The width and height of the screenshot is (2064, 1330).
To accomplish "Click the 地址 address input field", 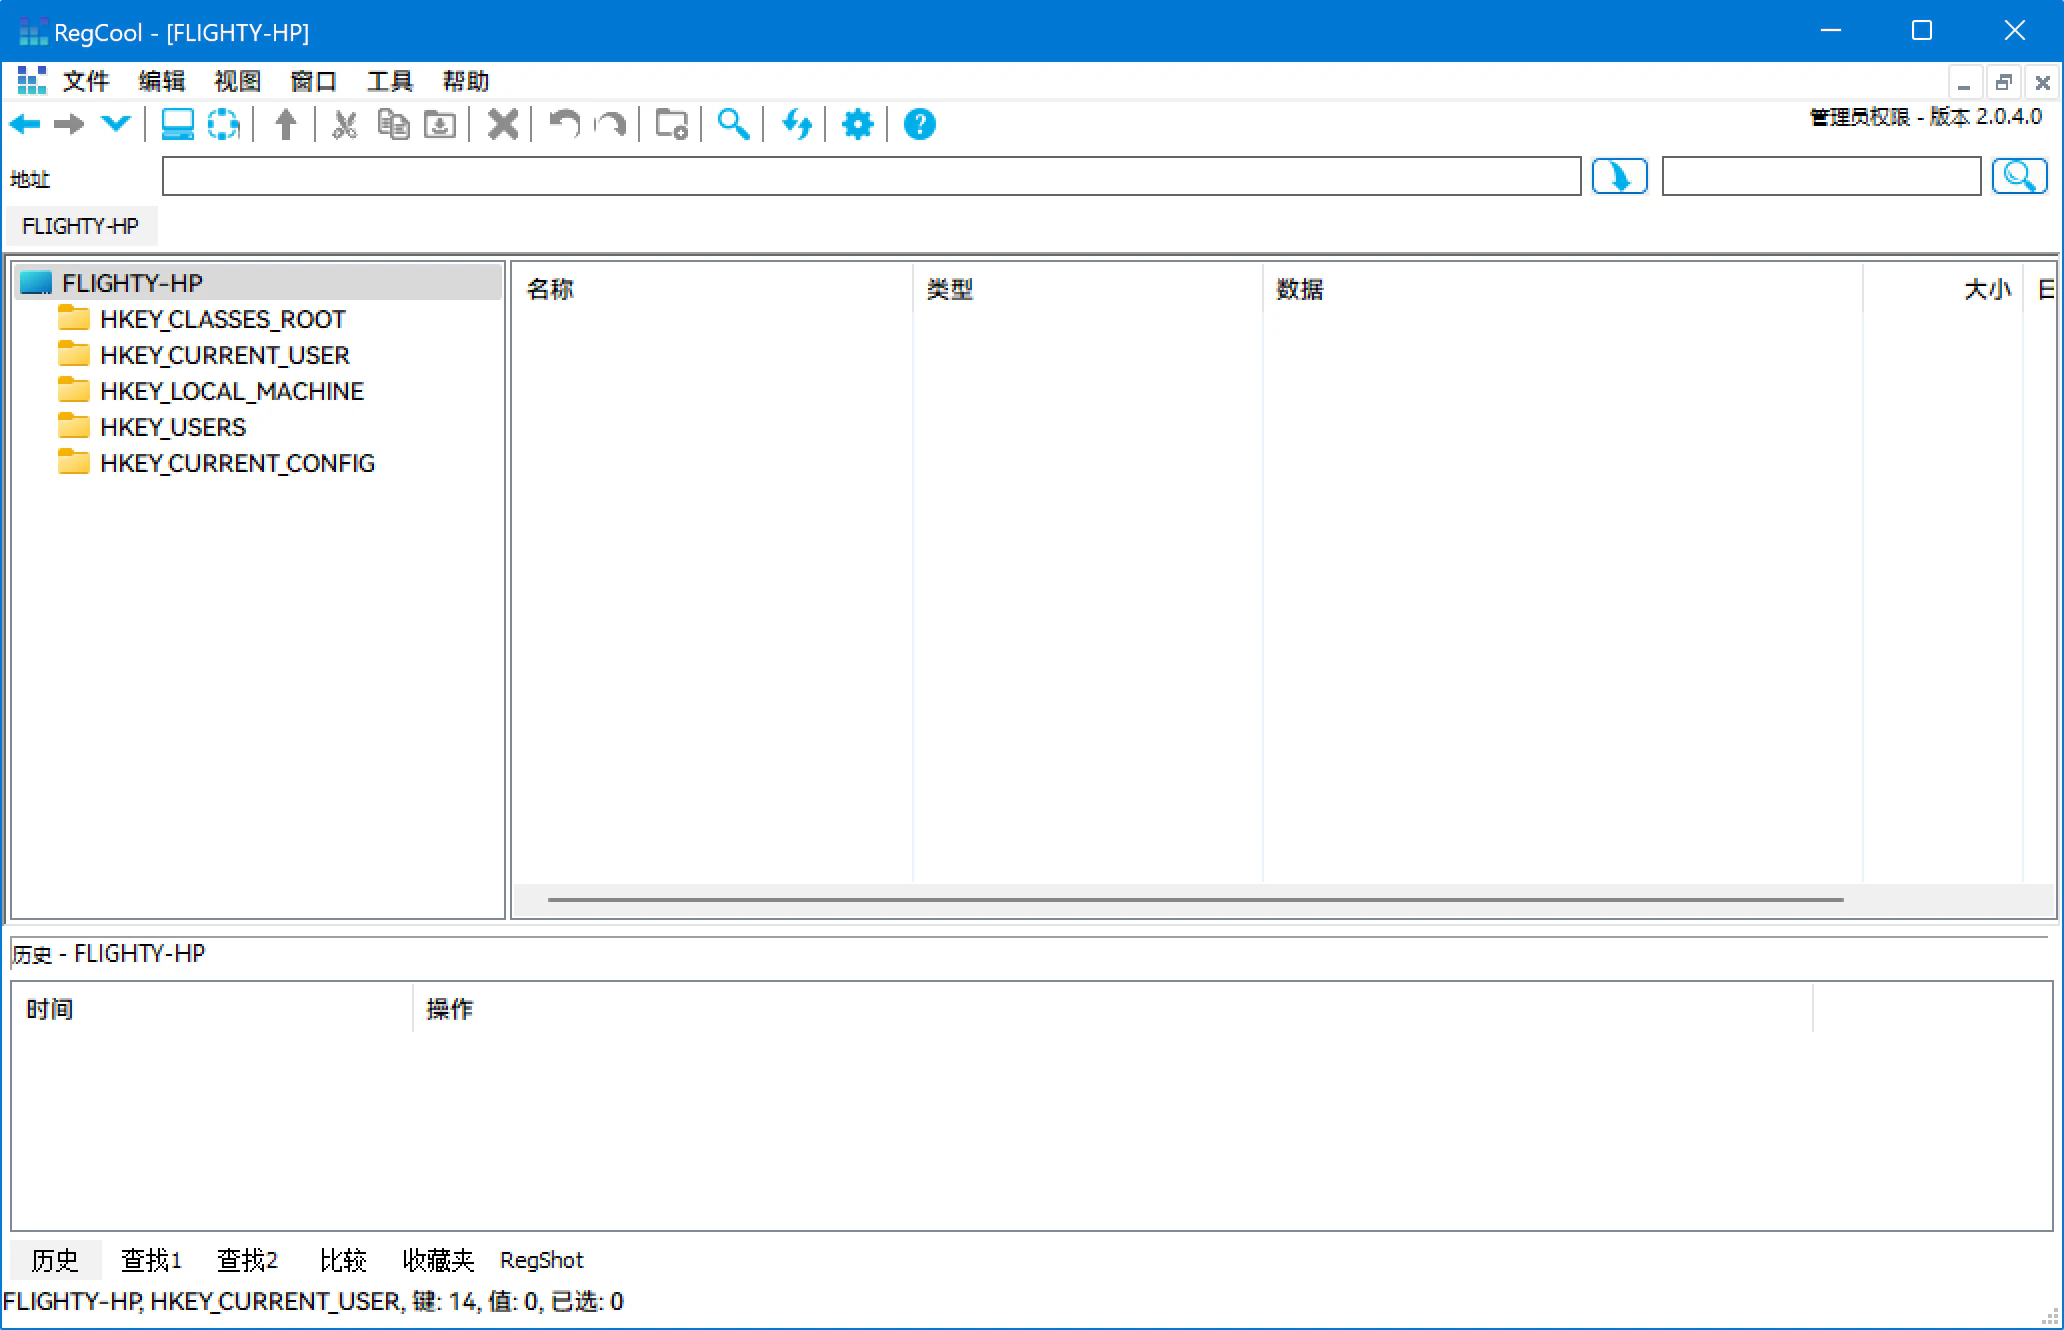I will click(870, 177).
